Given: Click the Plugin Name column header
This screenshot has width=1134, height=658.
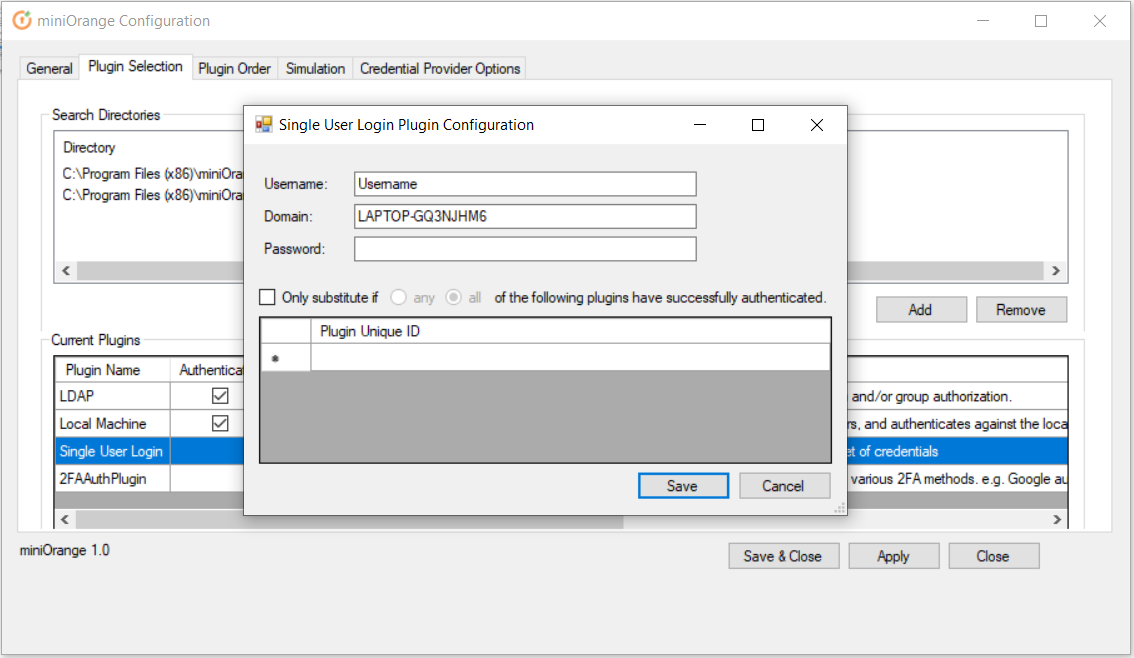Looking at the screenshot, I should [x=113, y=370].
